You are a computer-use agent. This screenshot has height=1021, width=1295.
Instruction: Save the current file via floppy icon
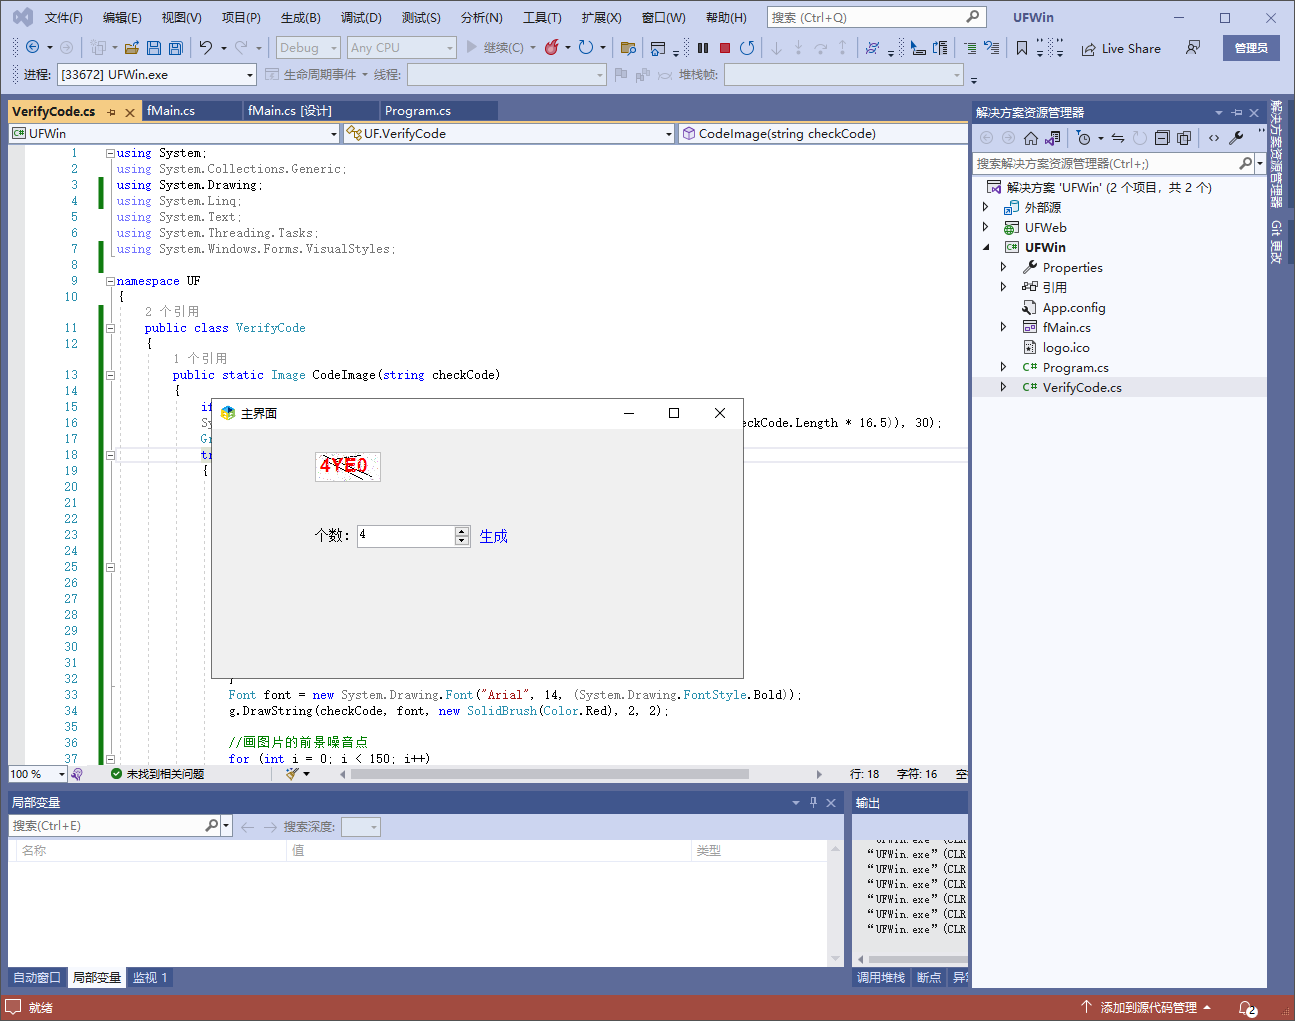point(153,47)
